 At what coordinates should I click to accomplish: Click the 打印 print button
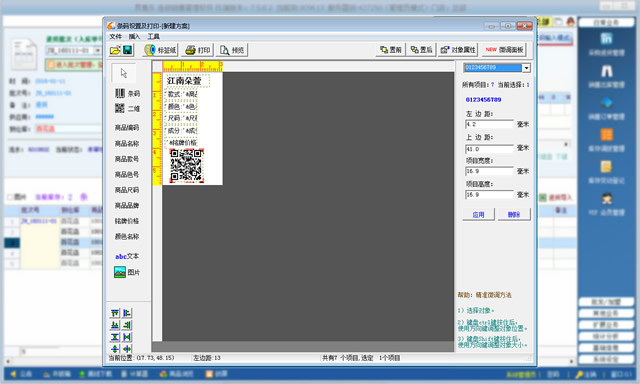pos(198,50)
